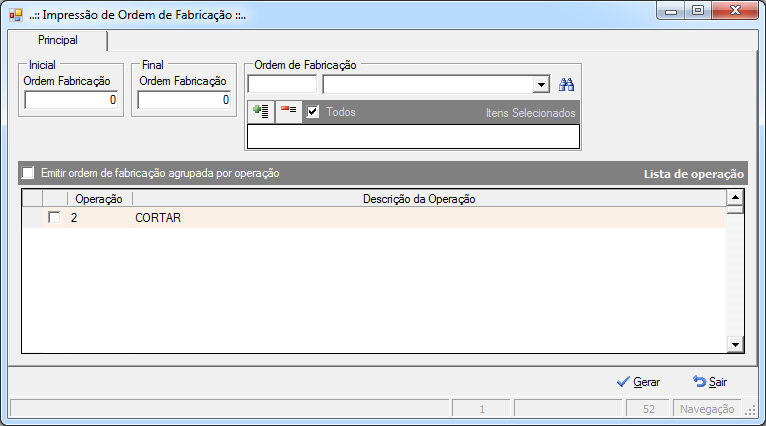The height and width of the screenshot is (426, 766).
Task: Select the Principal tab
Action: 58,40
